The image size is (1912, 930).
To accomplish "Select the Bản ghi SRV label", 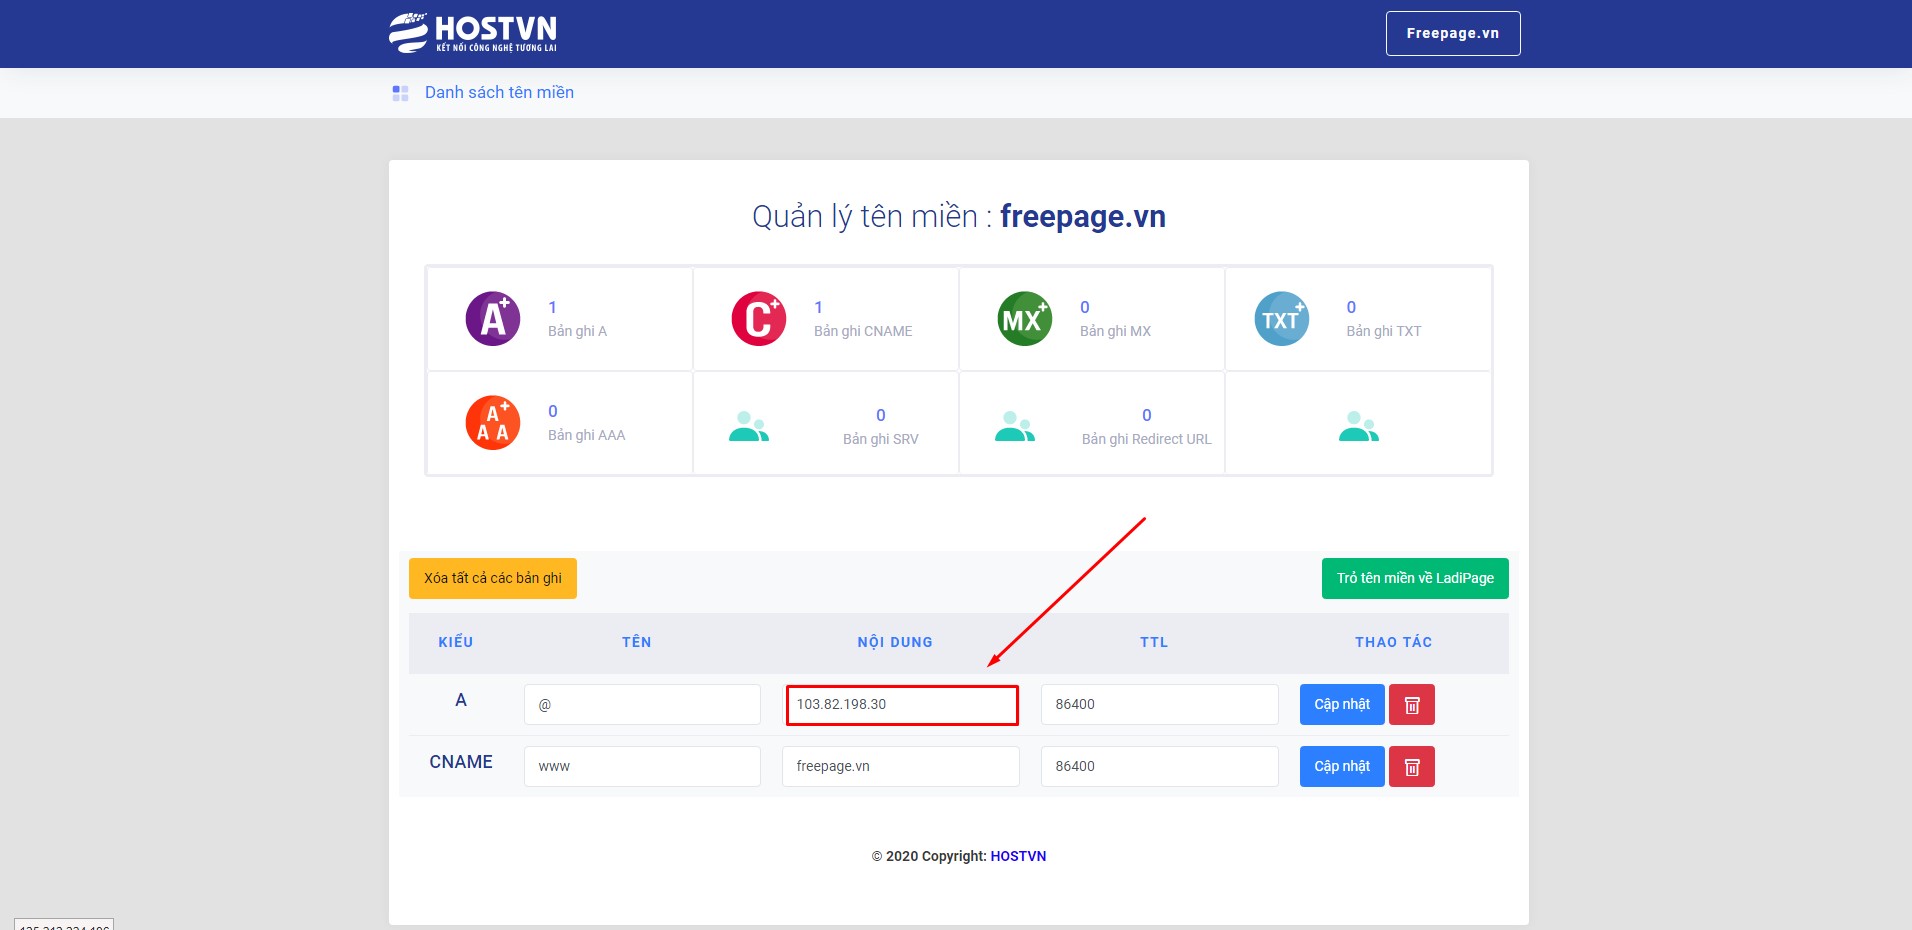I will (880, 439).
